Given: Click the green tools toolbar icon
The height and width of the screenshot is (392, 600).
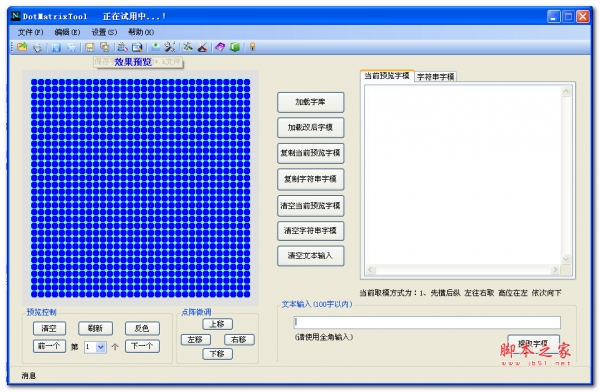Looking at the screenshot, I should [188, 47].
